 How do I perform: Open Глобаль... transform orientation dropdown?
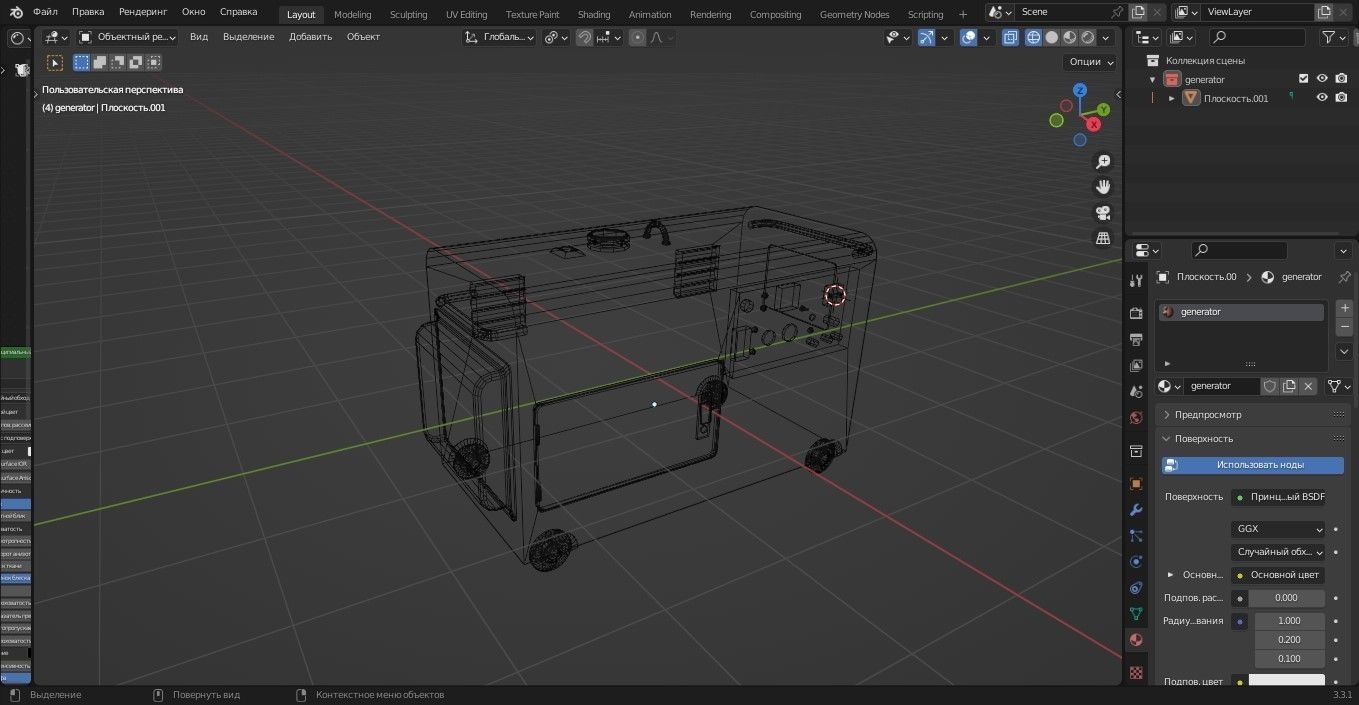coord(500,37)
